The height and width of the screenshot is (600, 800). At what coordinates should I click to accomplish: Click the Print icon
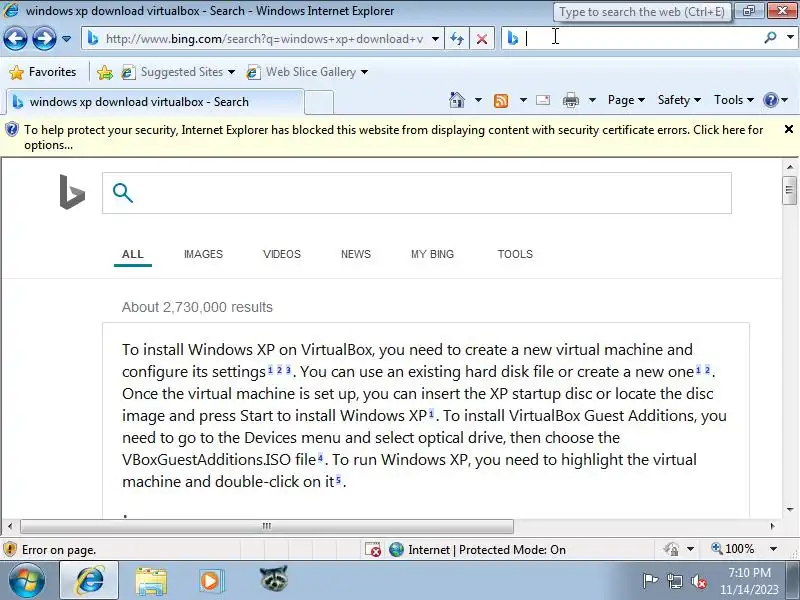pyautogui.click(x=570, y=100)
